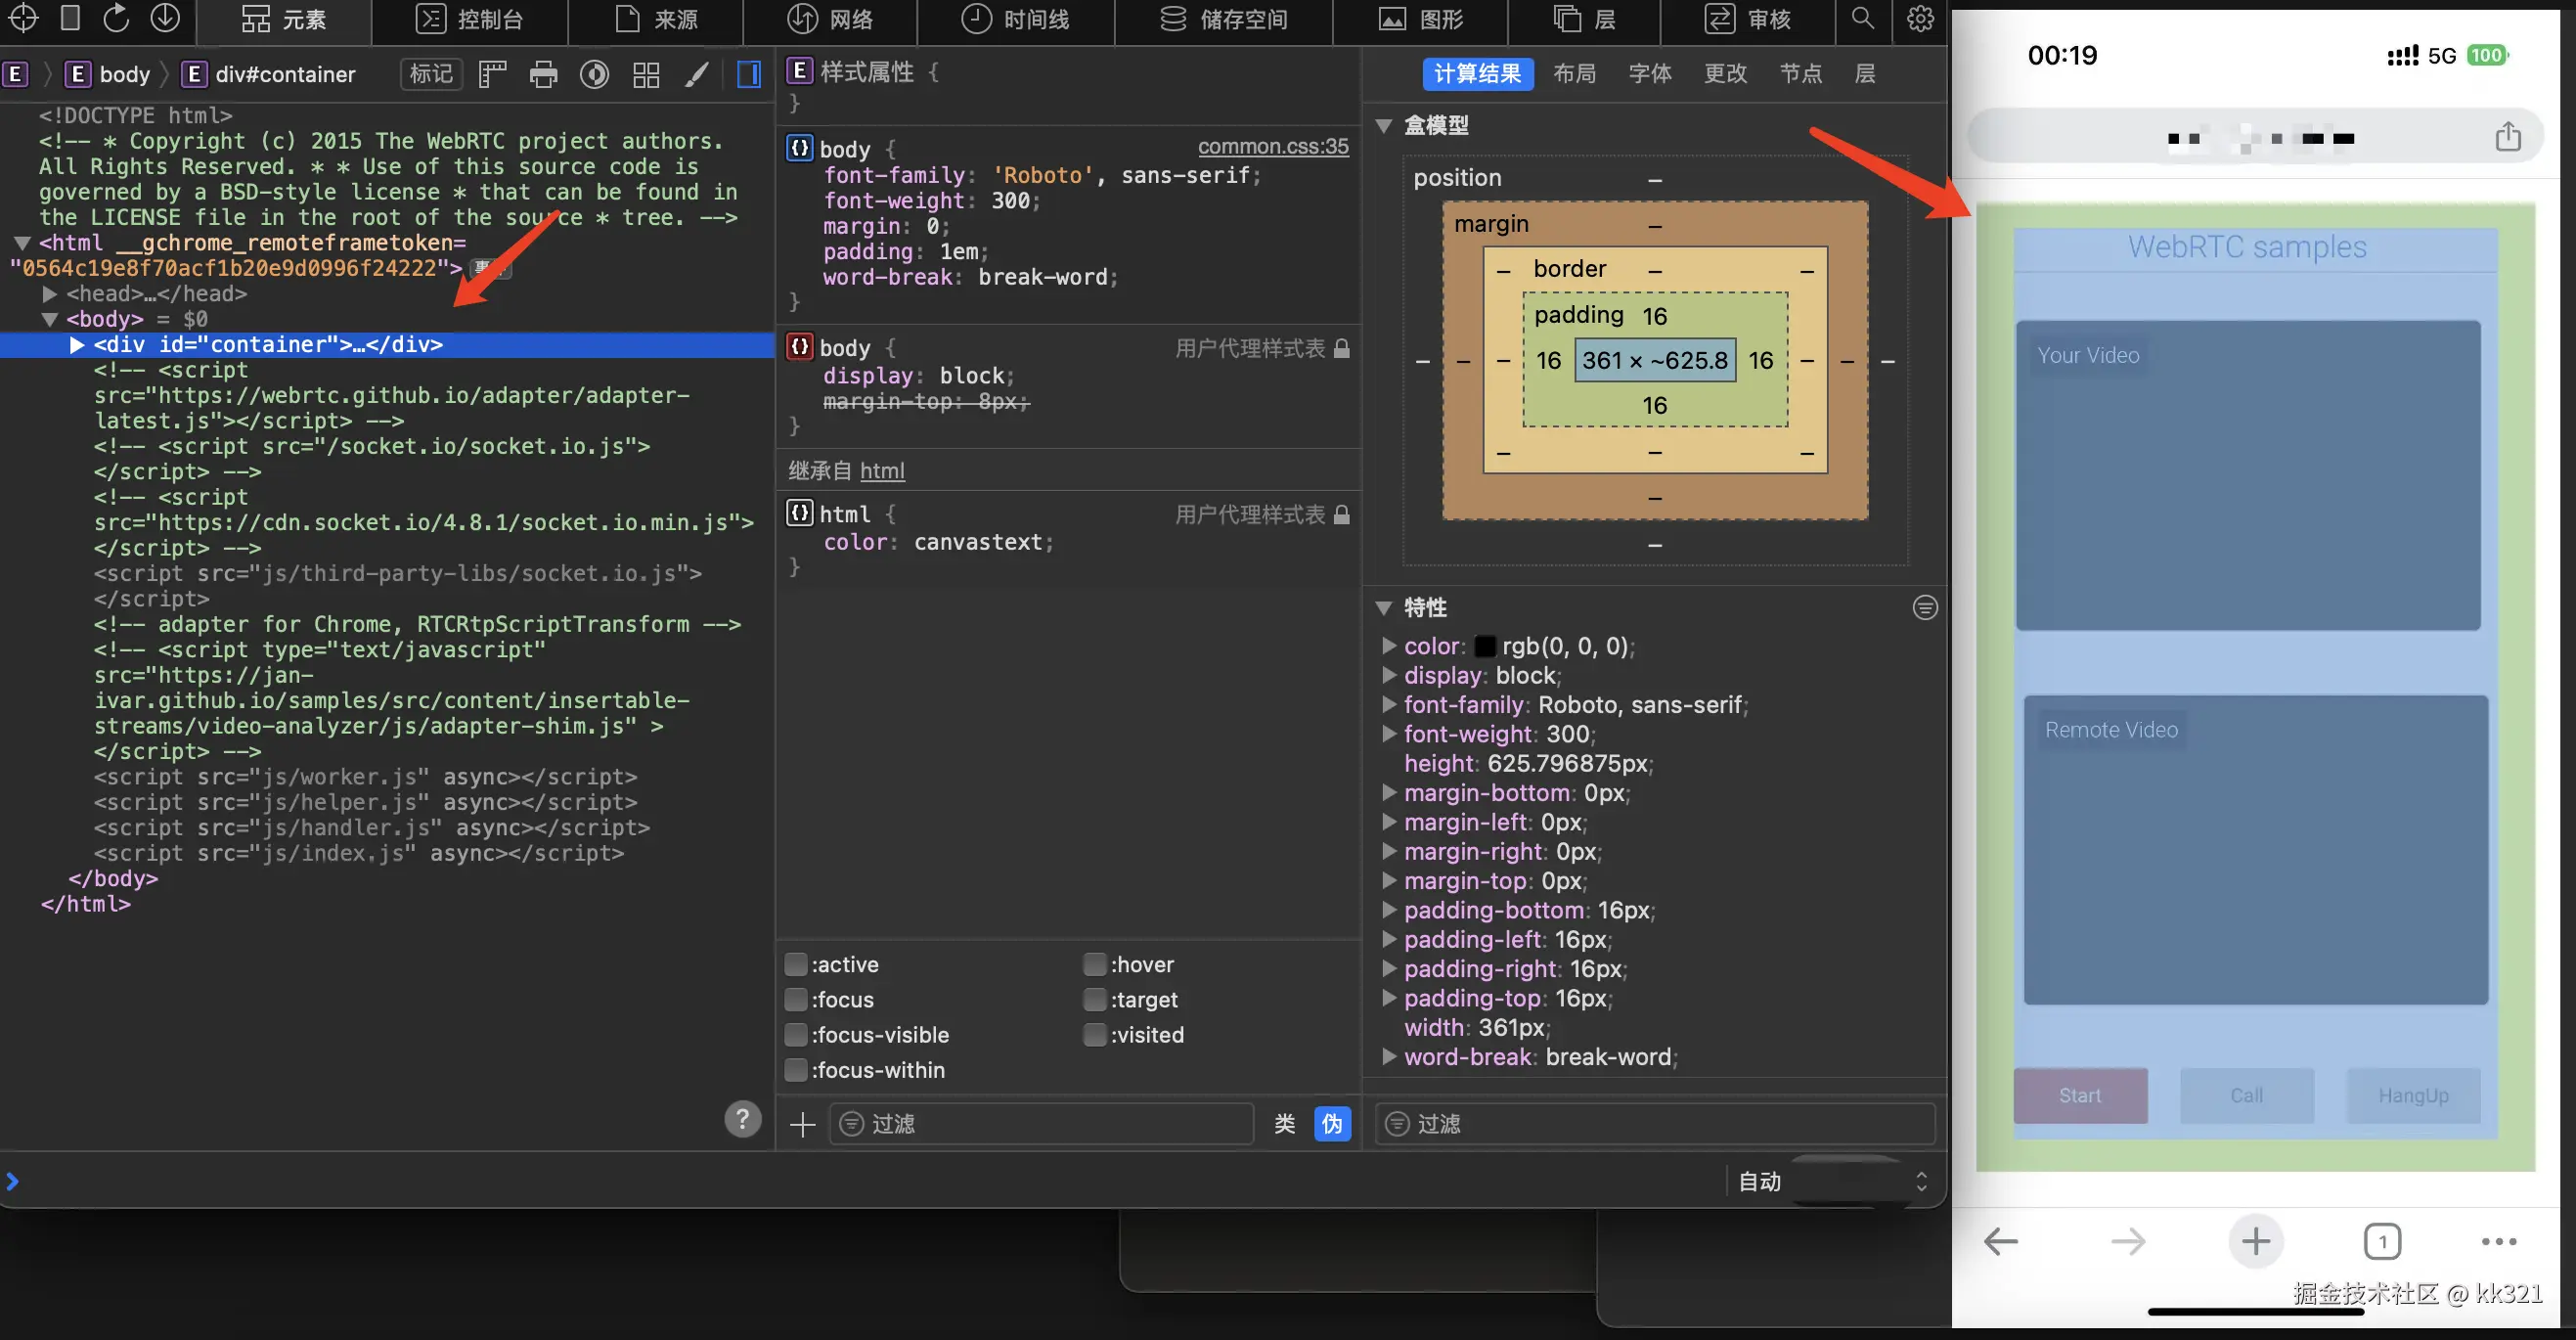Viewport: 2576px width, 1340px height.
Task: Click filter options icon beside 特性
Action: [1925, 607]
